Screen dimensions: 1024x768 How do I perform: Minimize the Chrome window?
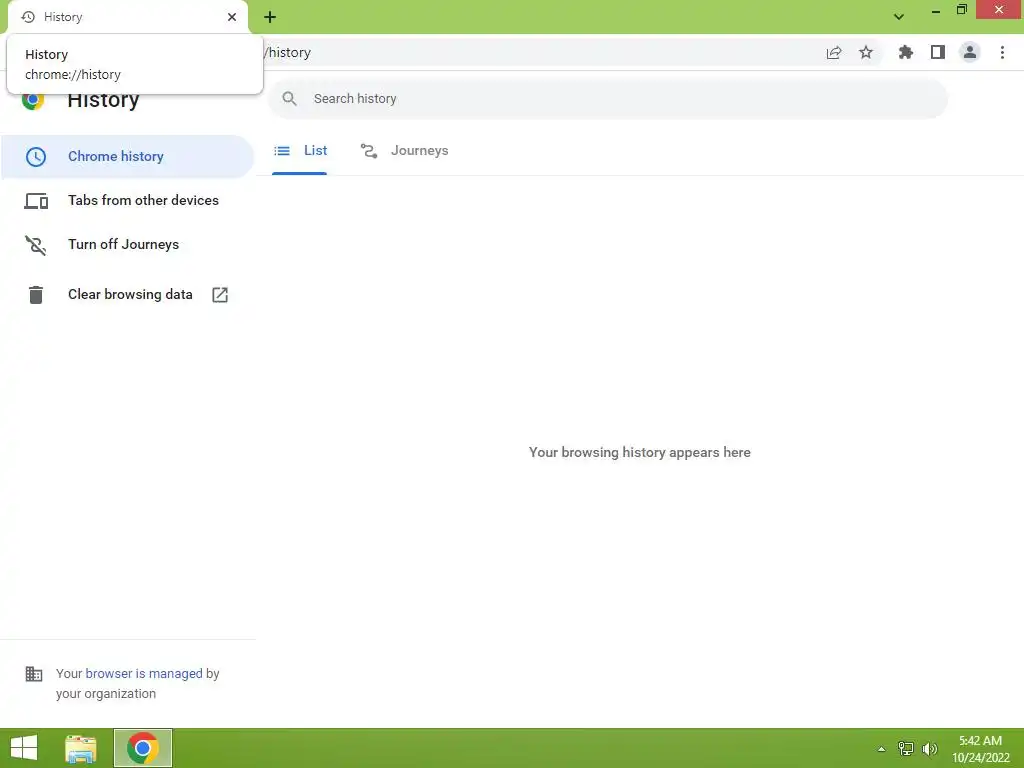[x=935, y=11]
